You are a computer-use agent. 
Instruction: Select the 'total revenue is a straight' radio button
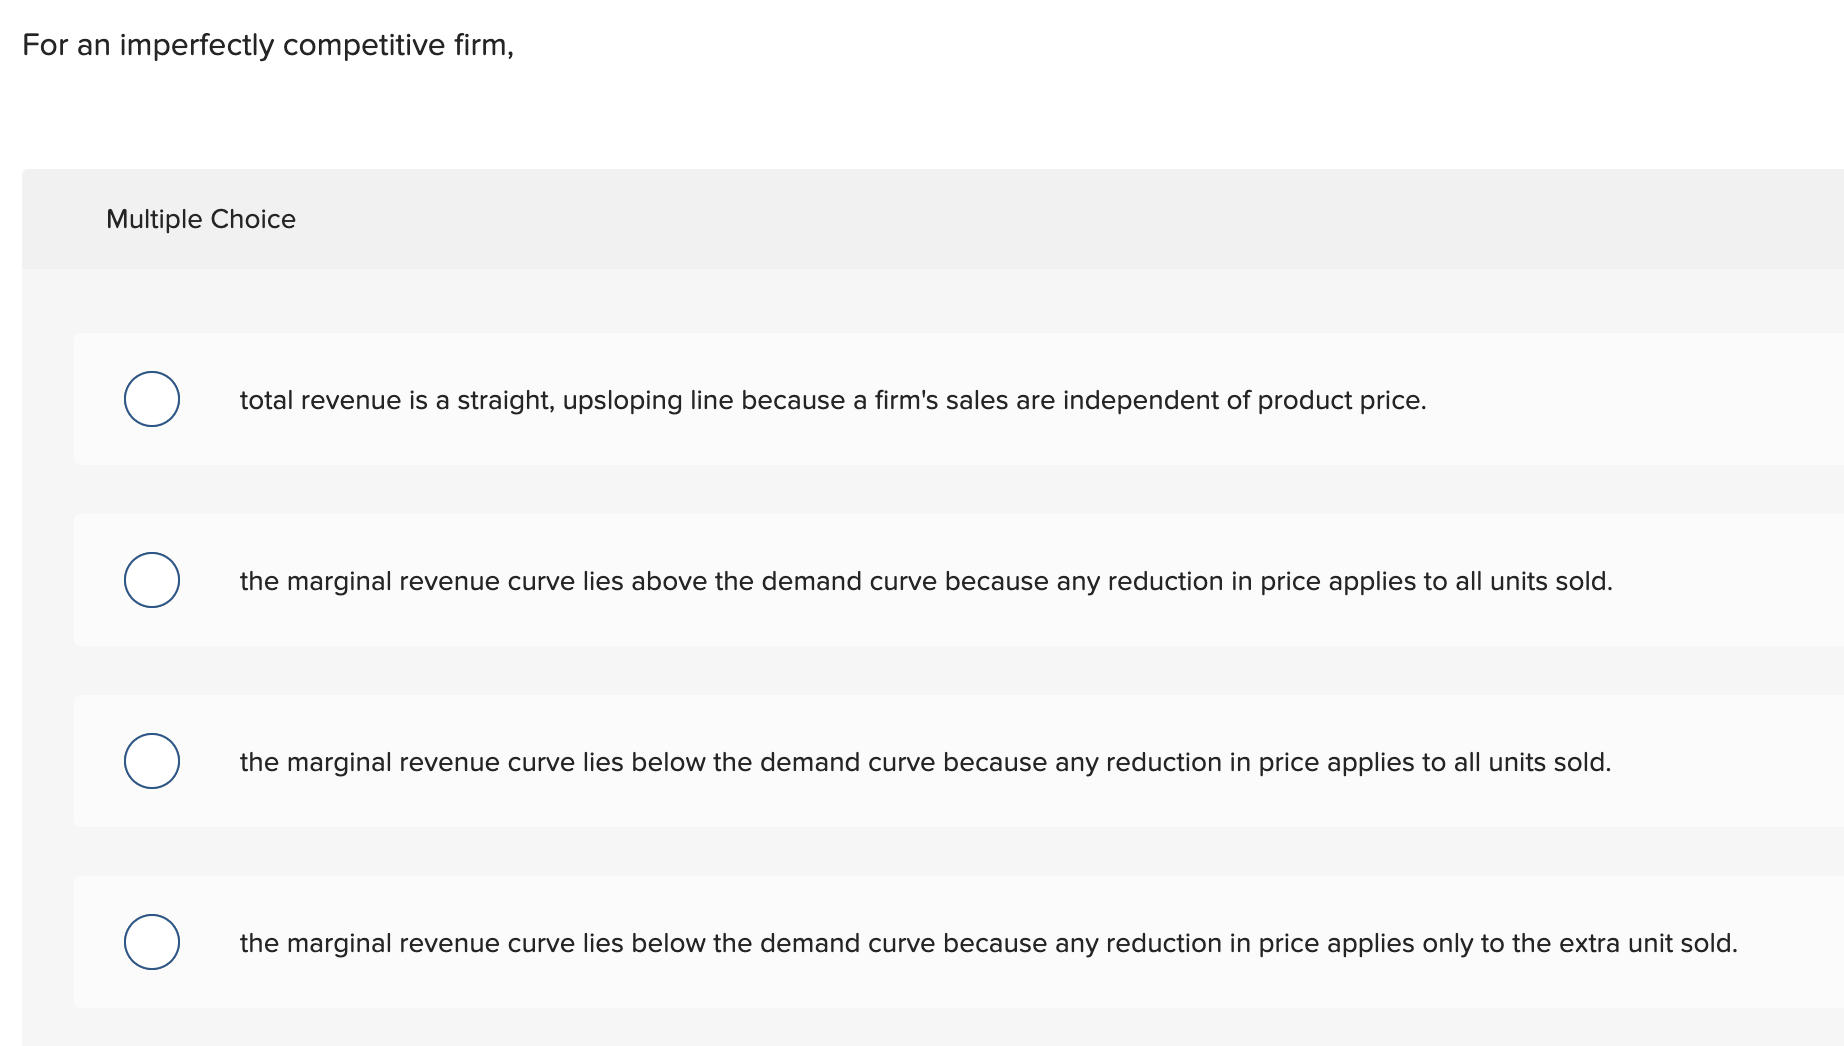(x=152, y=399)
